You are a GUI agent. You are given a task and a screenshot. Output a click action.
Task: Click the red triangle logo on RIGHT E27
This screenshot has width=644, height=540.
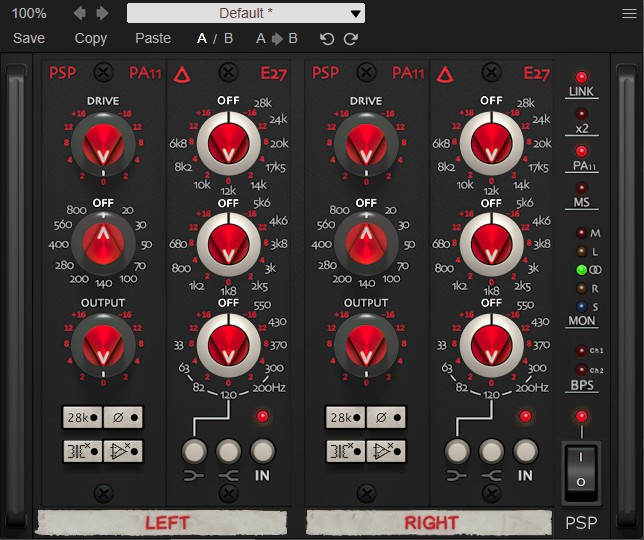click(445, 74)
